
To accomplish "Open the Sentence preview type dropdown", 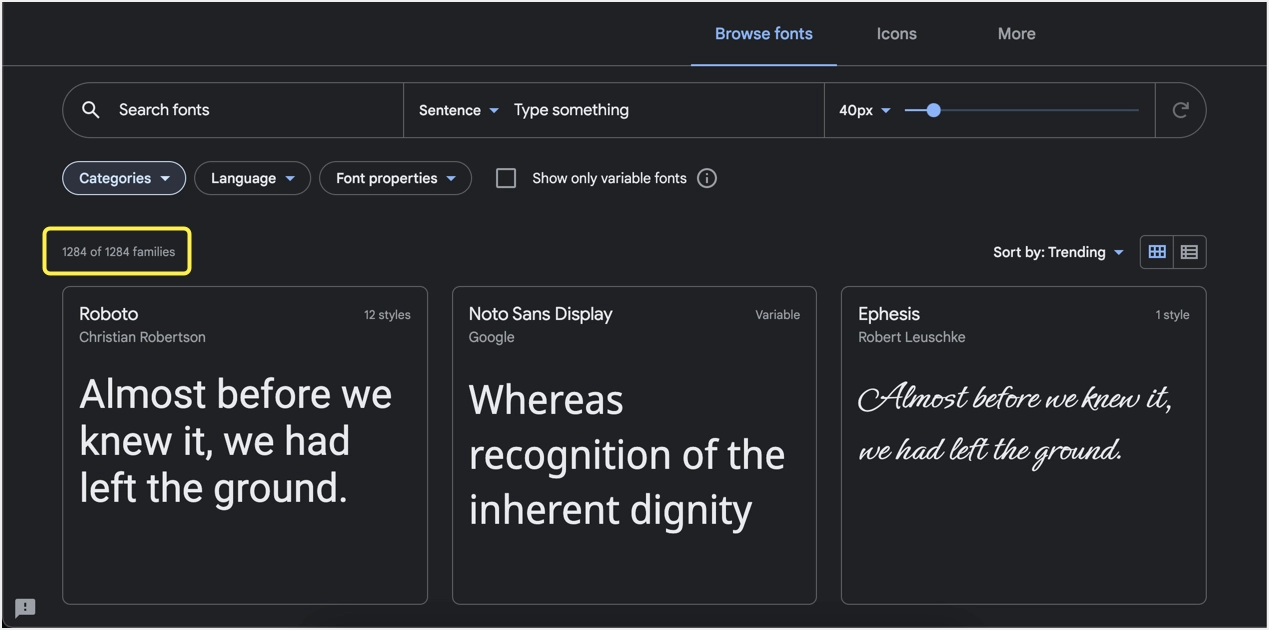I will click(458, 110).
